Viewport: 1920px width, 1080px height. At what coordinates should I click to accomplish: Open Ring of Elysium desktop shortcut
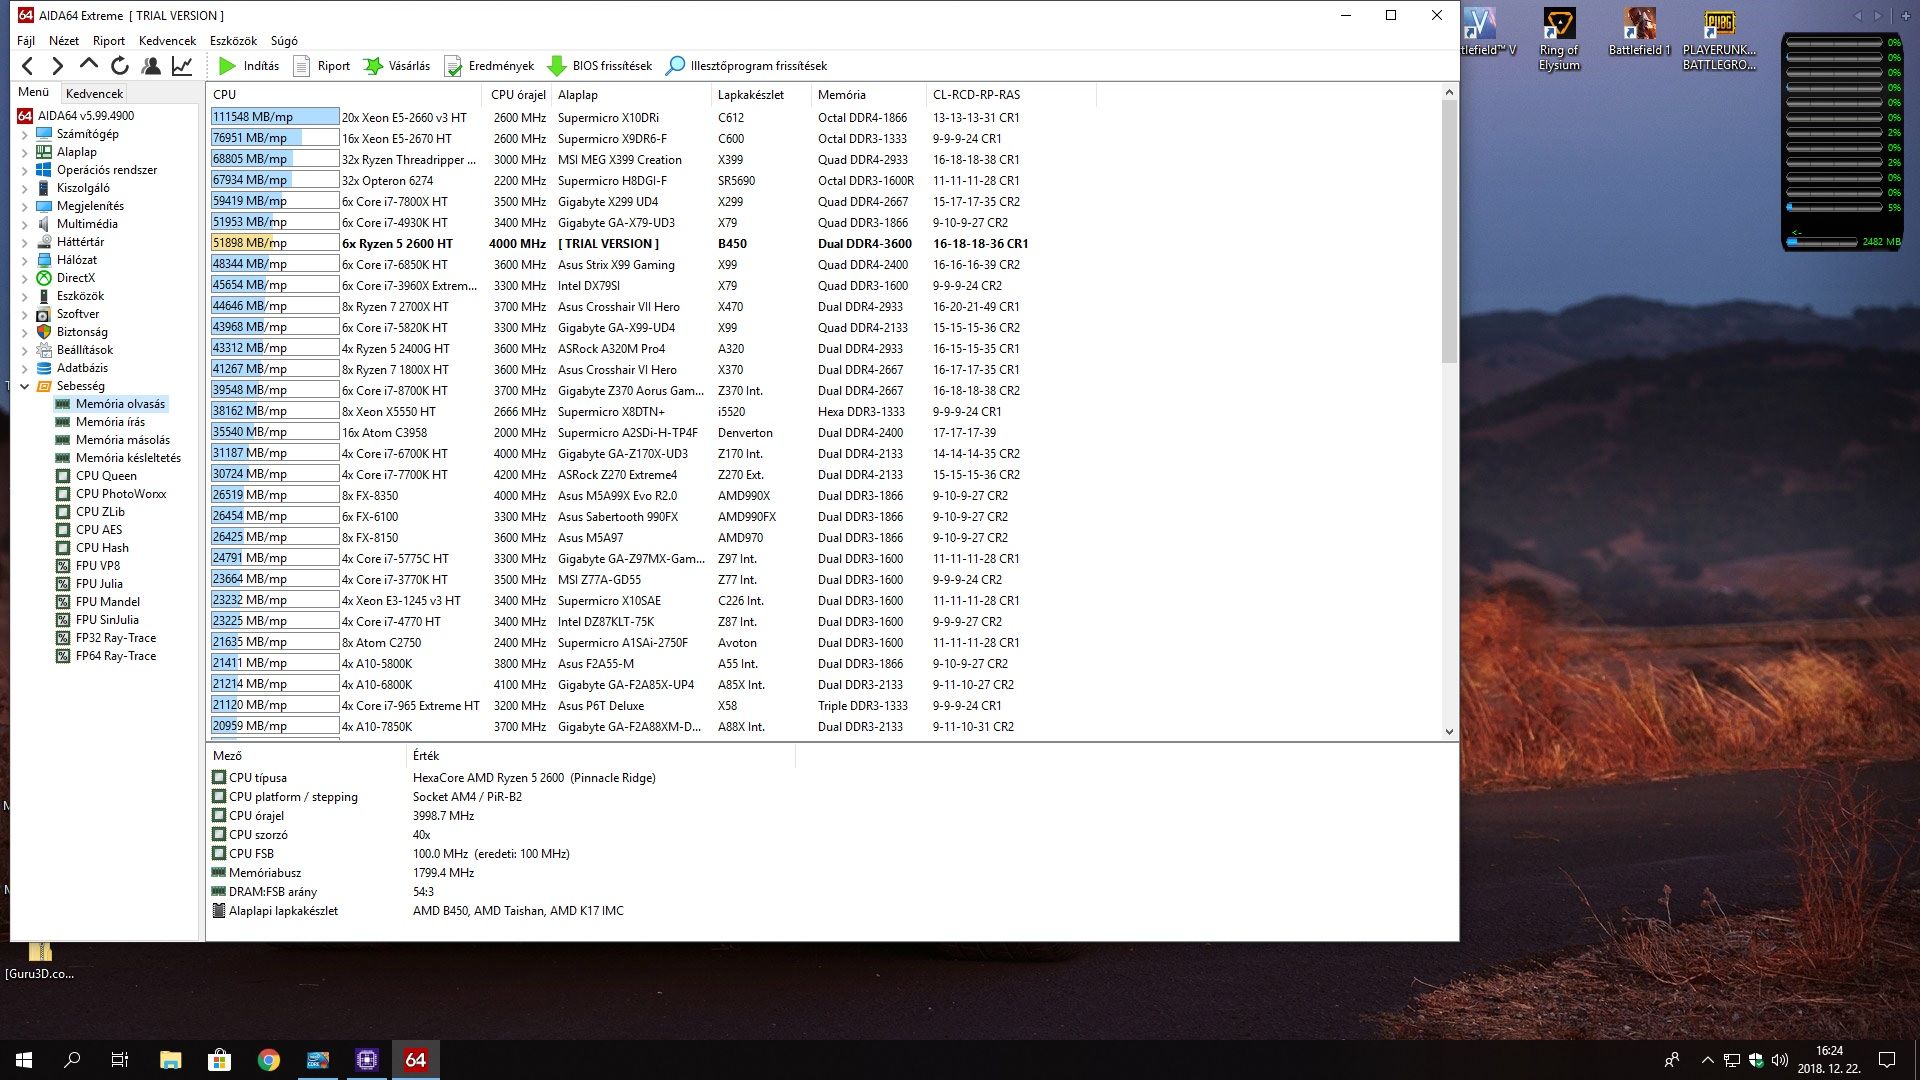point(1559,40)
